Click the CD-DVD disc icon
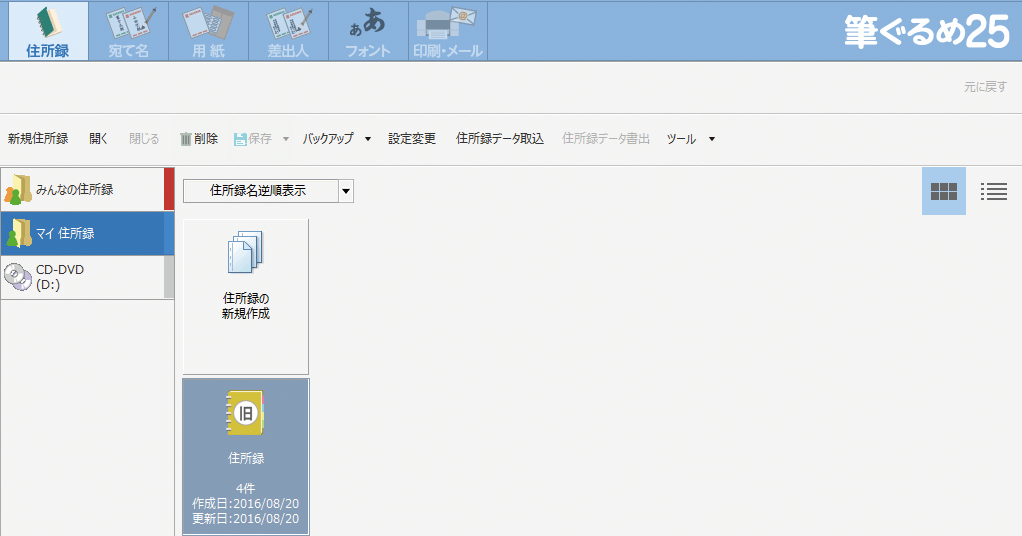The height and width of the screenshot is (536, 1022). (x=18, y=277)
